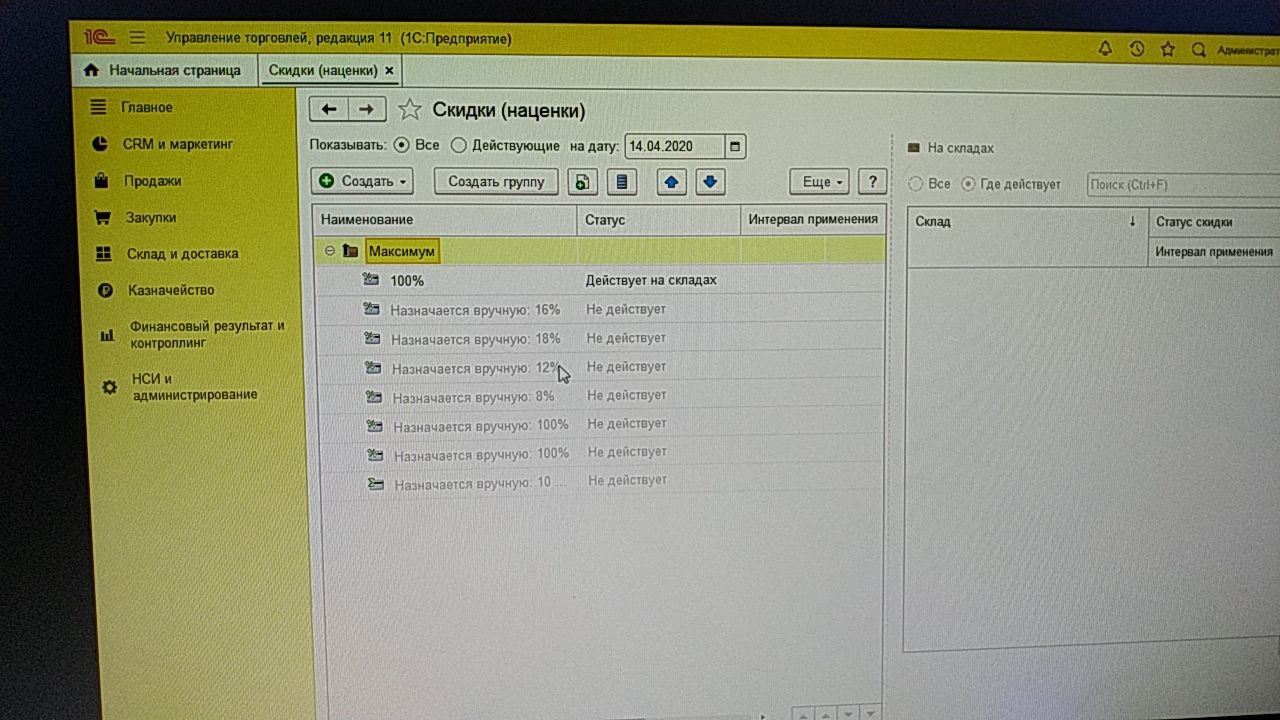Click the Главное sidebar icon

pos(98,107)
